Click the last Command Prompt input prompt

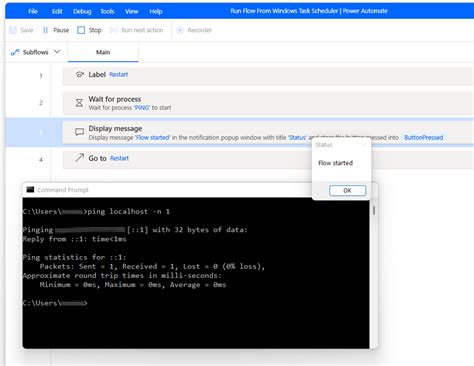55,303
